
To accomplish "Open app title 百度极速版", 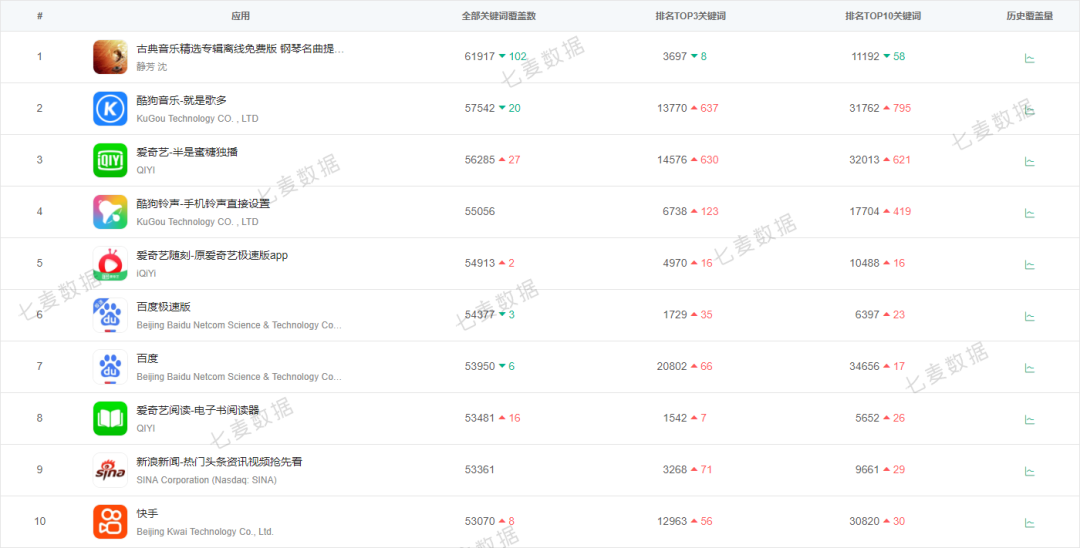I will click(x=163, y=307).
